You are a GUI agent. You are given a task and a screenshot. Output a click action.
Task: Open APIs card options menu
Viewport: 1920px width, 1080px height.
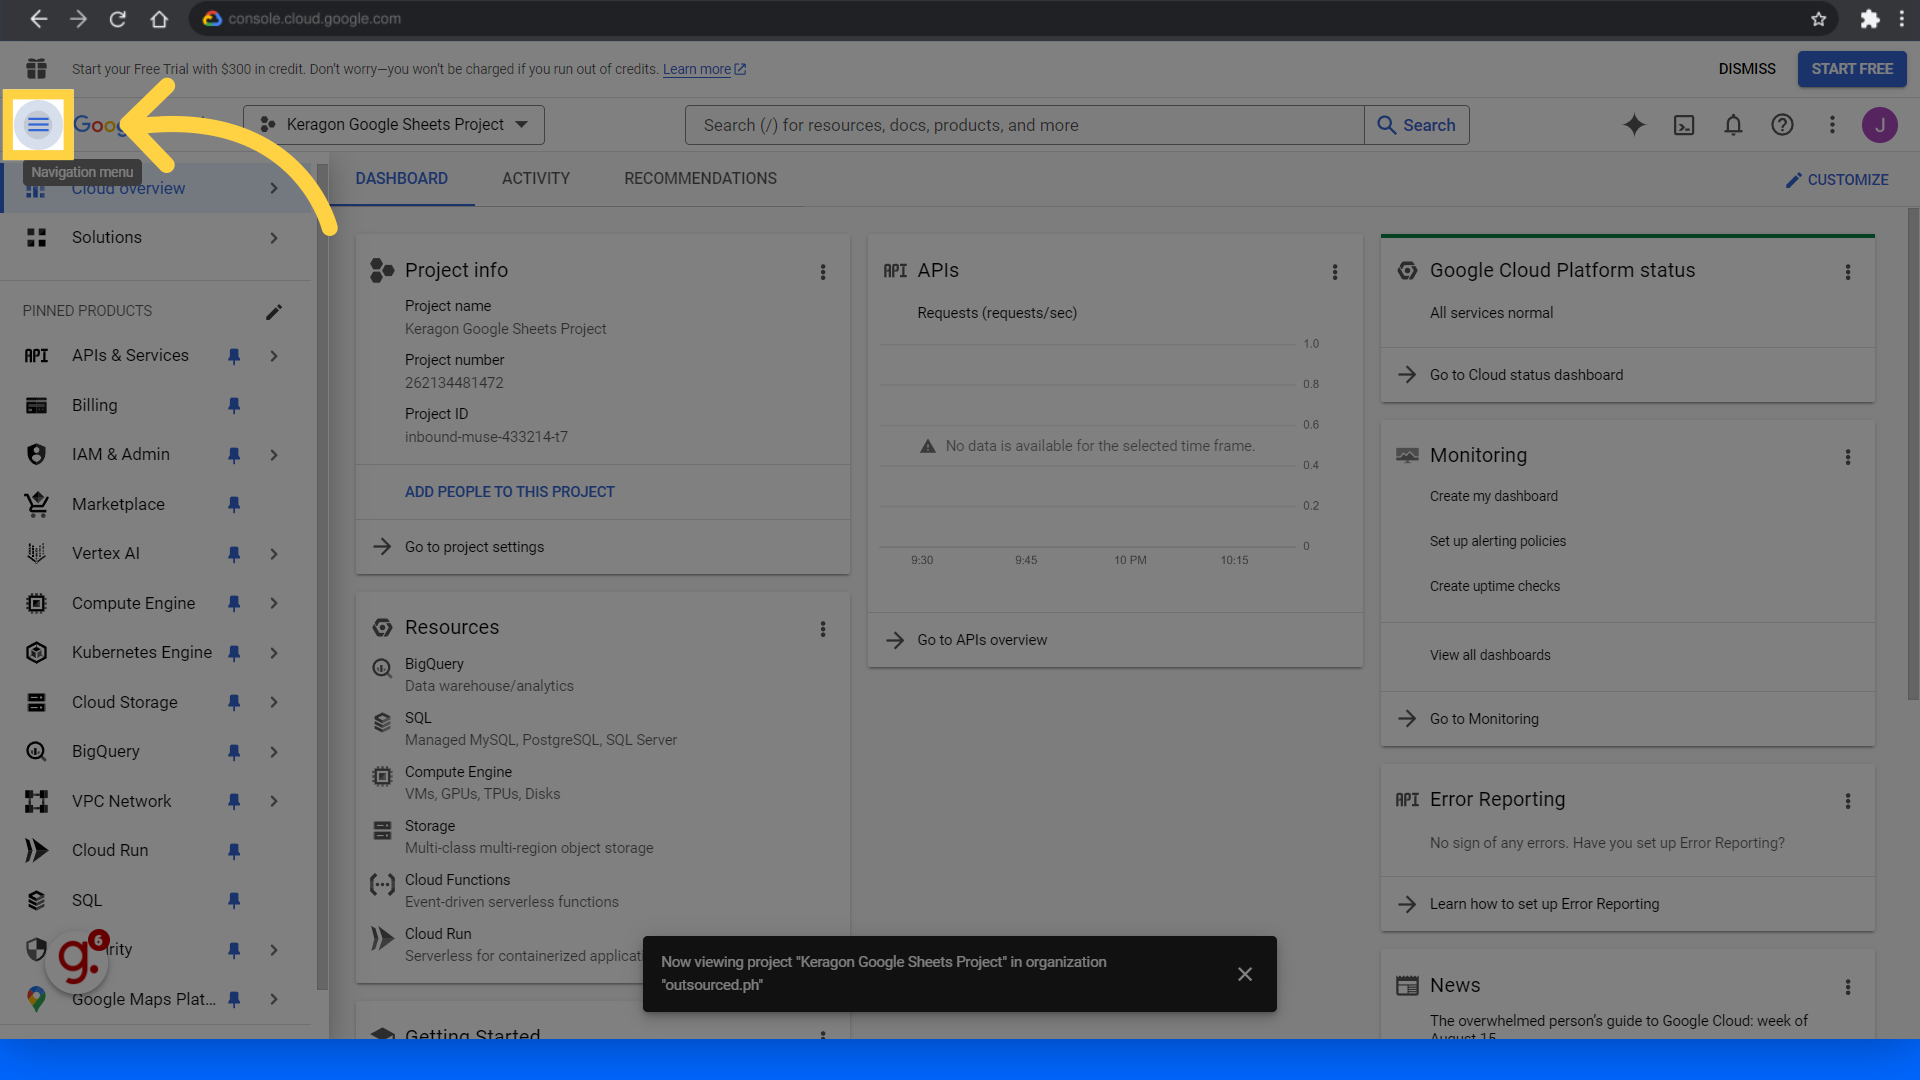(1335, 272)
